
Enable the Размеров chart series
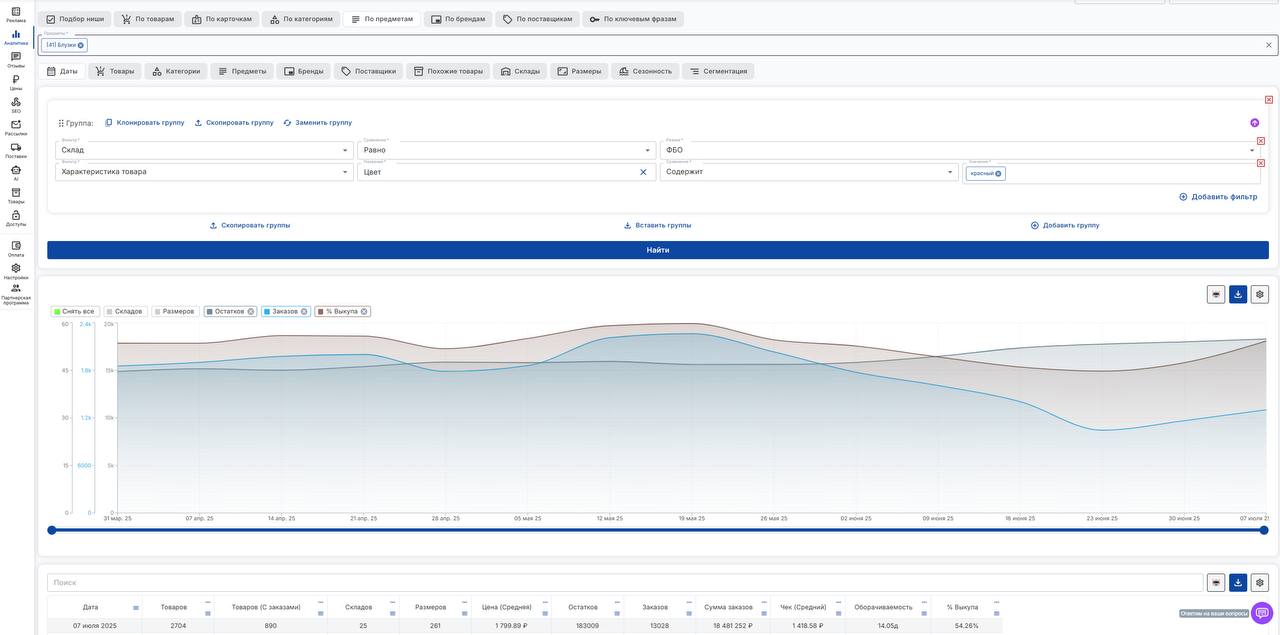tap(174, 311)
